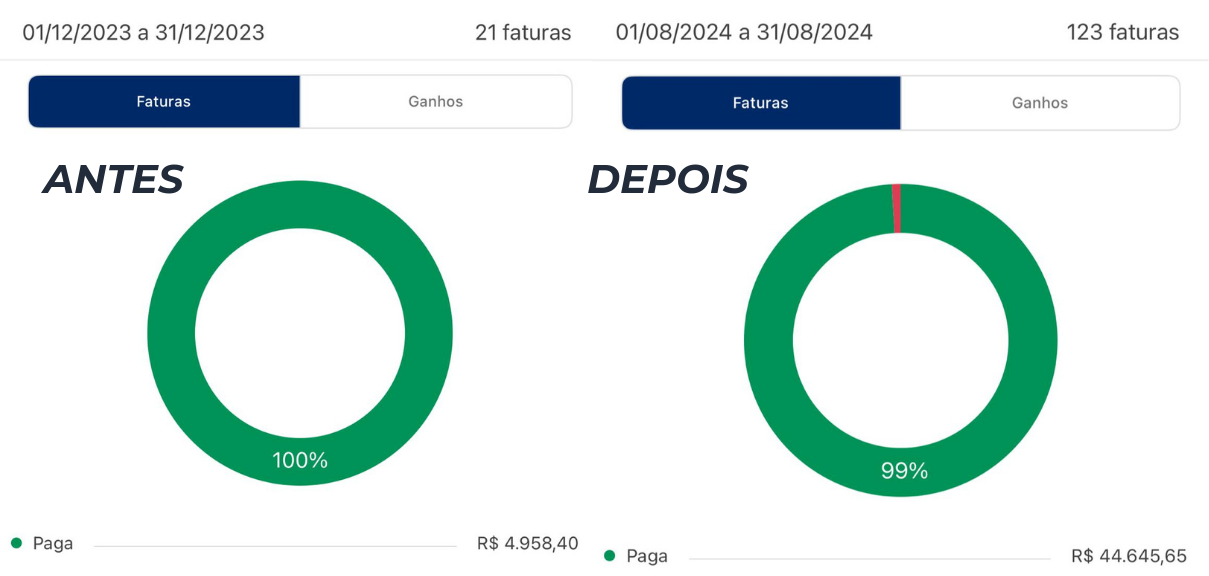Select the right Faturas tab

click(761, 103)
